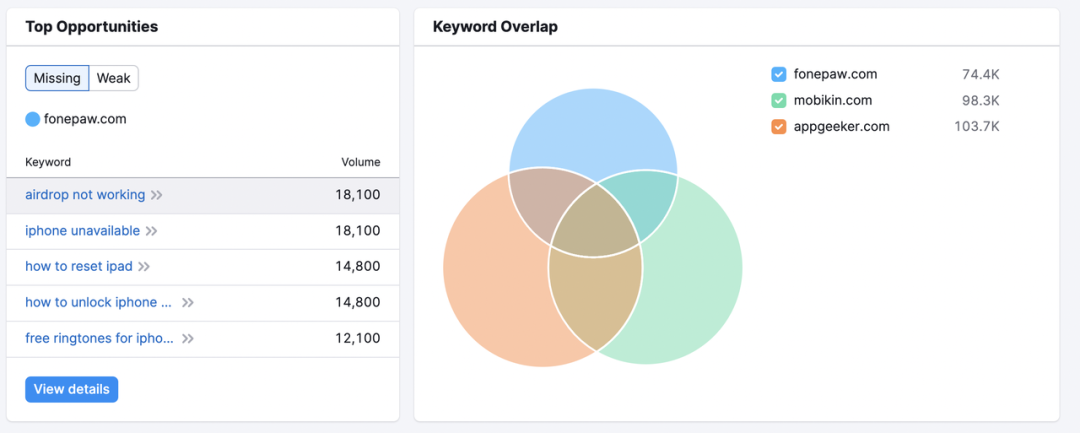Sort by the Volume column header
The width and height of the screenshot is (1080, 433).
click(x=360, y=162)
